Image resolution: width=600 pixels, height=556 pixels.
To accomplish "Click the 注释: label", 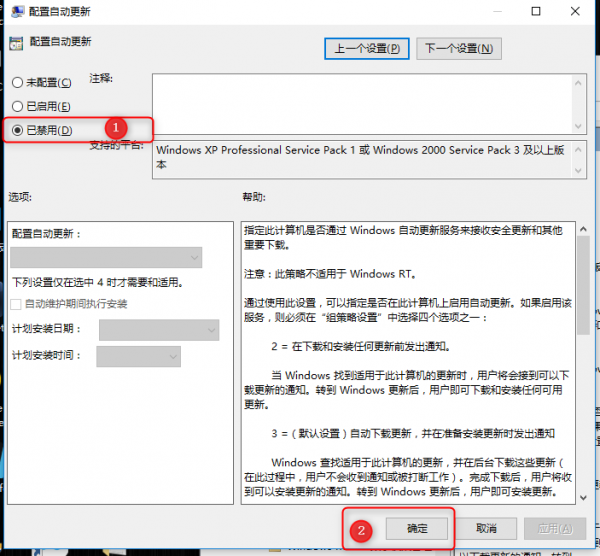I will pos(101,78).
